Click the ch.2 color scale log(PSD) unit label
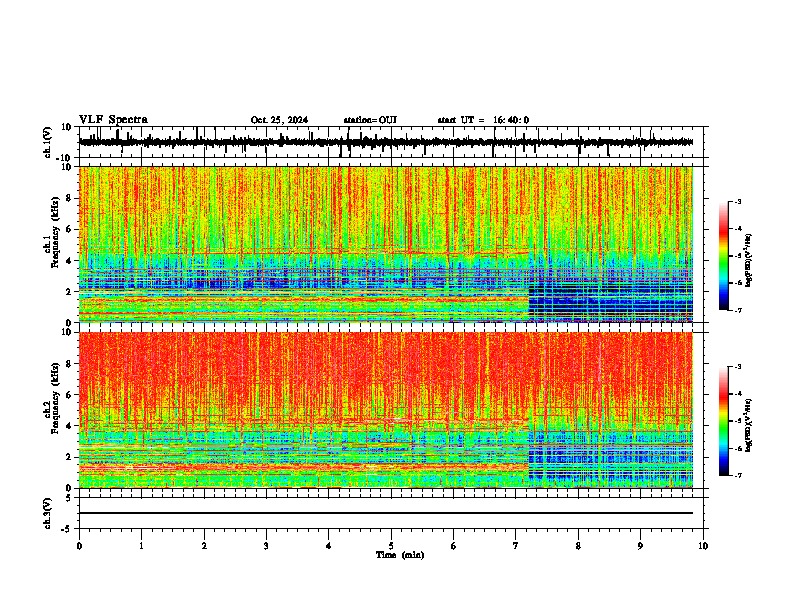This screenshot has height=612, width=792. [749, 425]
